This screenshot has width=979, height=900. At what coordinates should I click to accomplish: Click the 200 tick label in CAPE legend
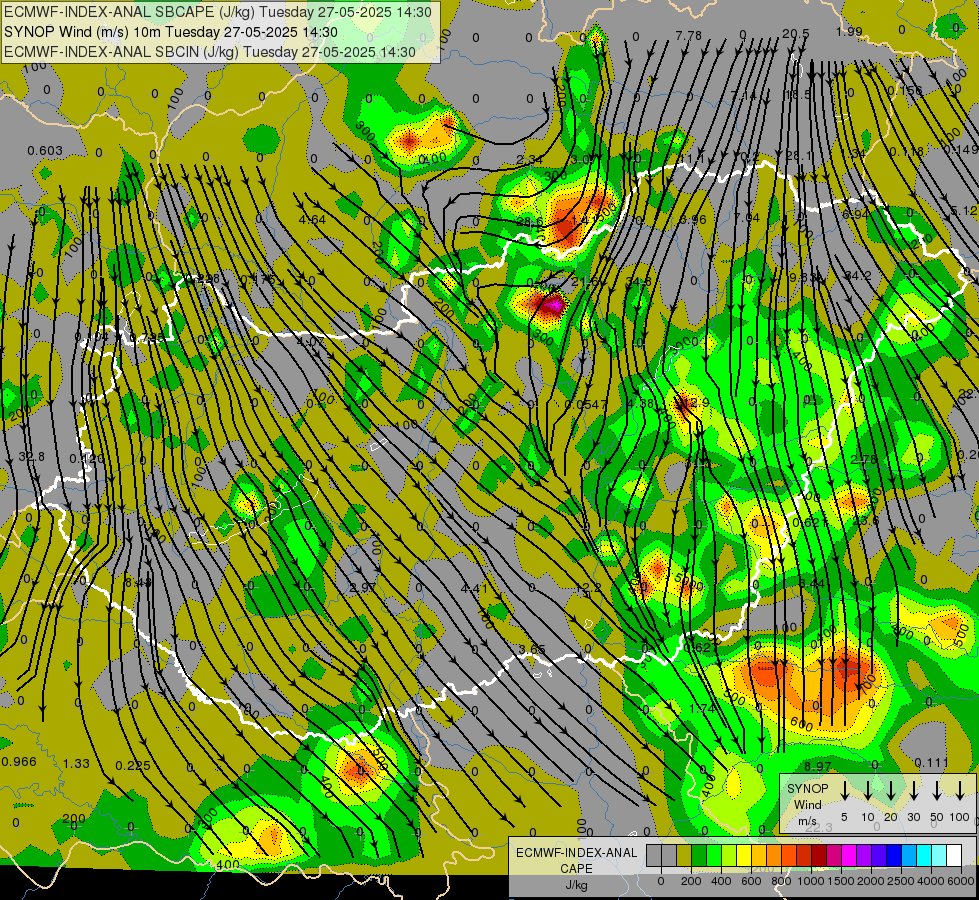point(691,881)
